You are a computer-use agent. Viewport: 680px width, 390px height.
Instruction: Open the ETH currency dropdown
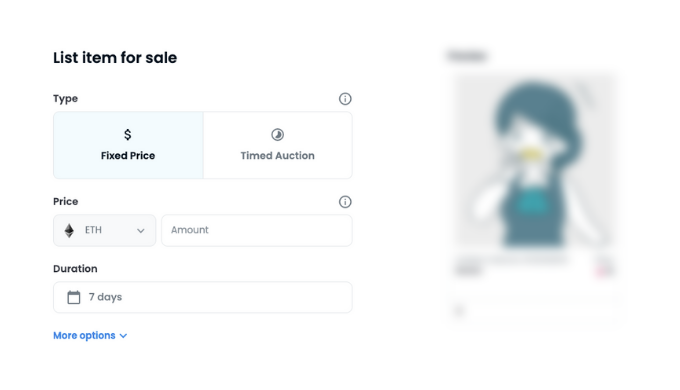(x=105, y=230)
